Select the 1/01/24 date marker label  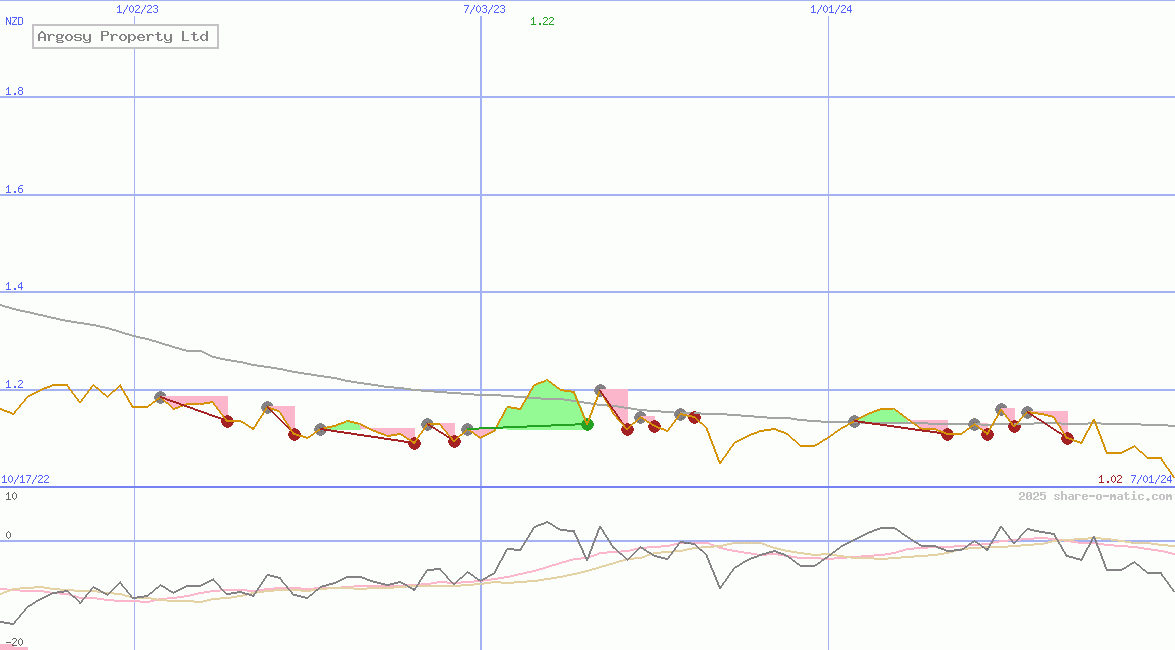(831, 9)
